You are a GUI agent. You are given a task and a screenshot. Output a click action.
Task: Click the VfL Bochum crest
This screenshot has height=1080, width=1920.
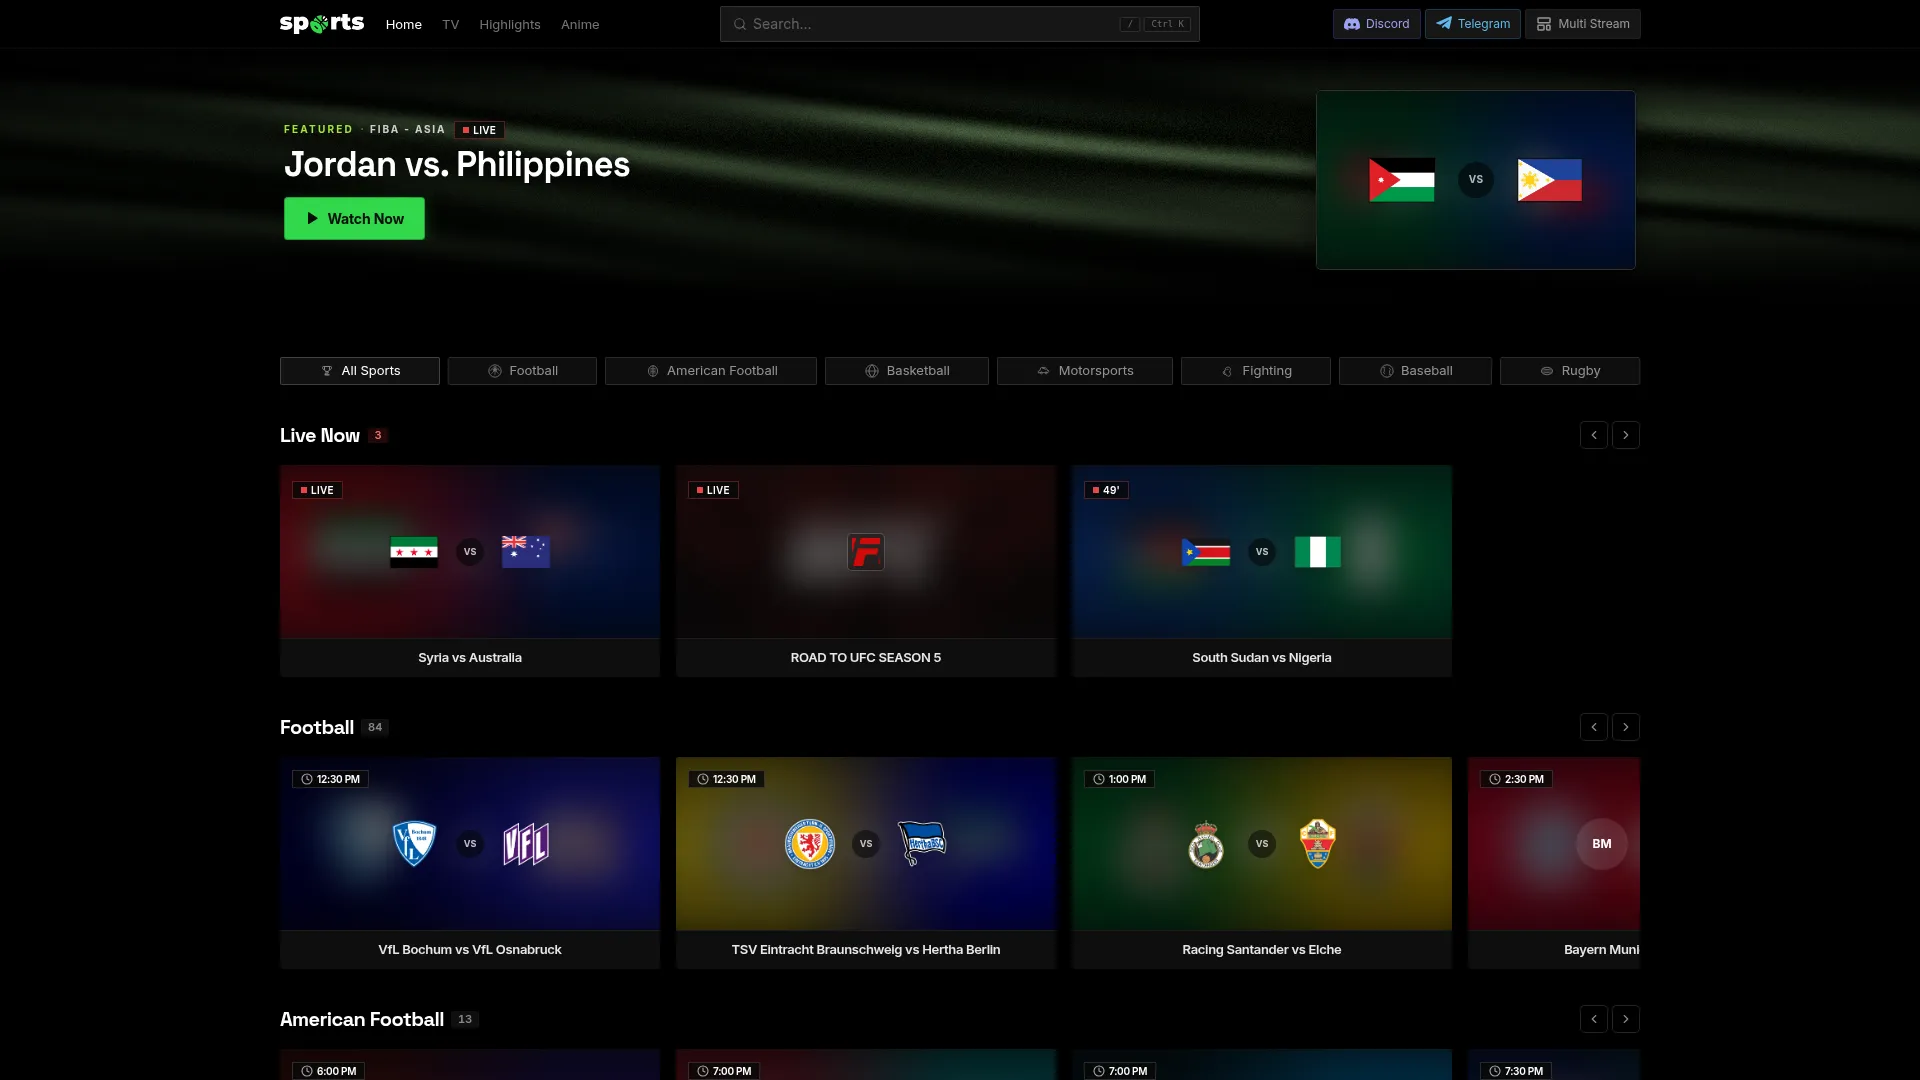coord(414,843)
